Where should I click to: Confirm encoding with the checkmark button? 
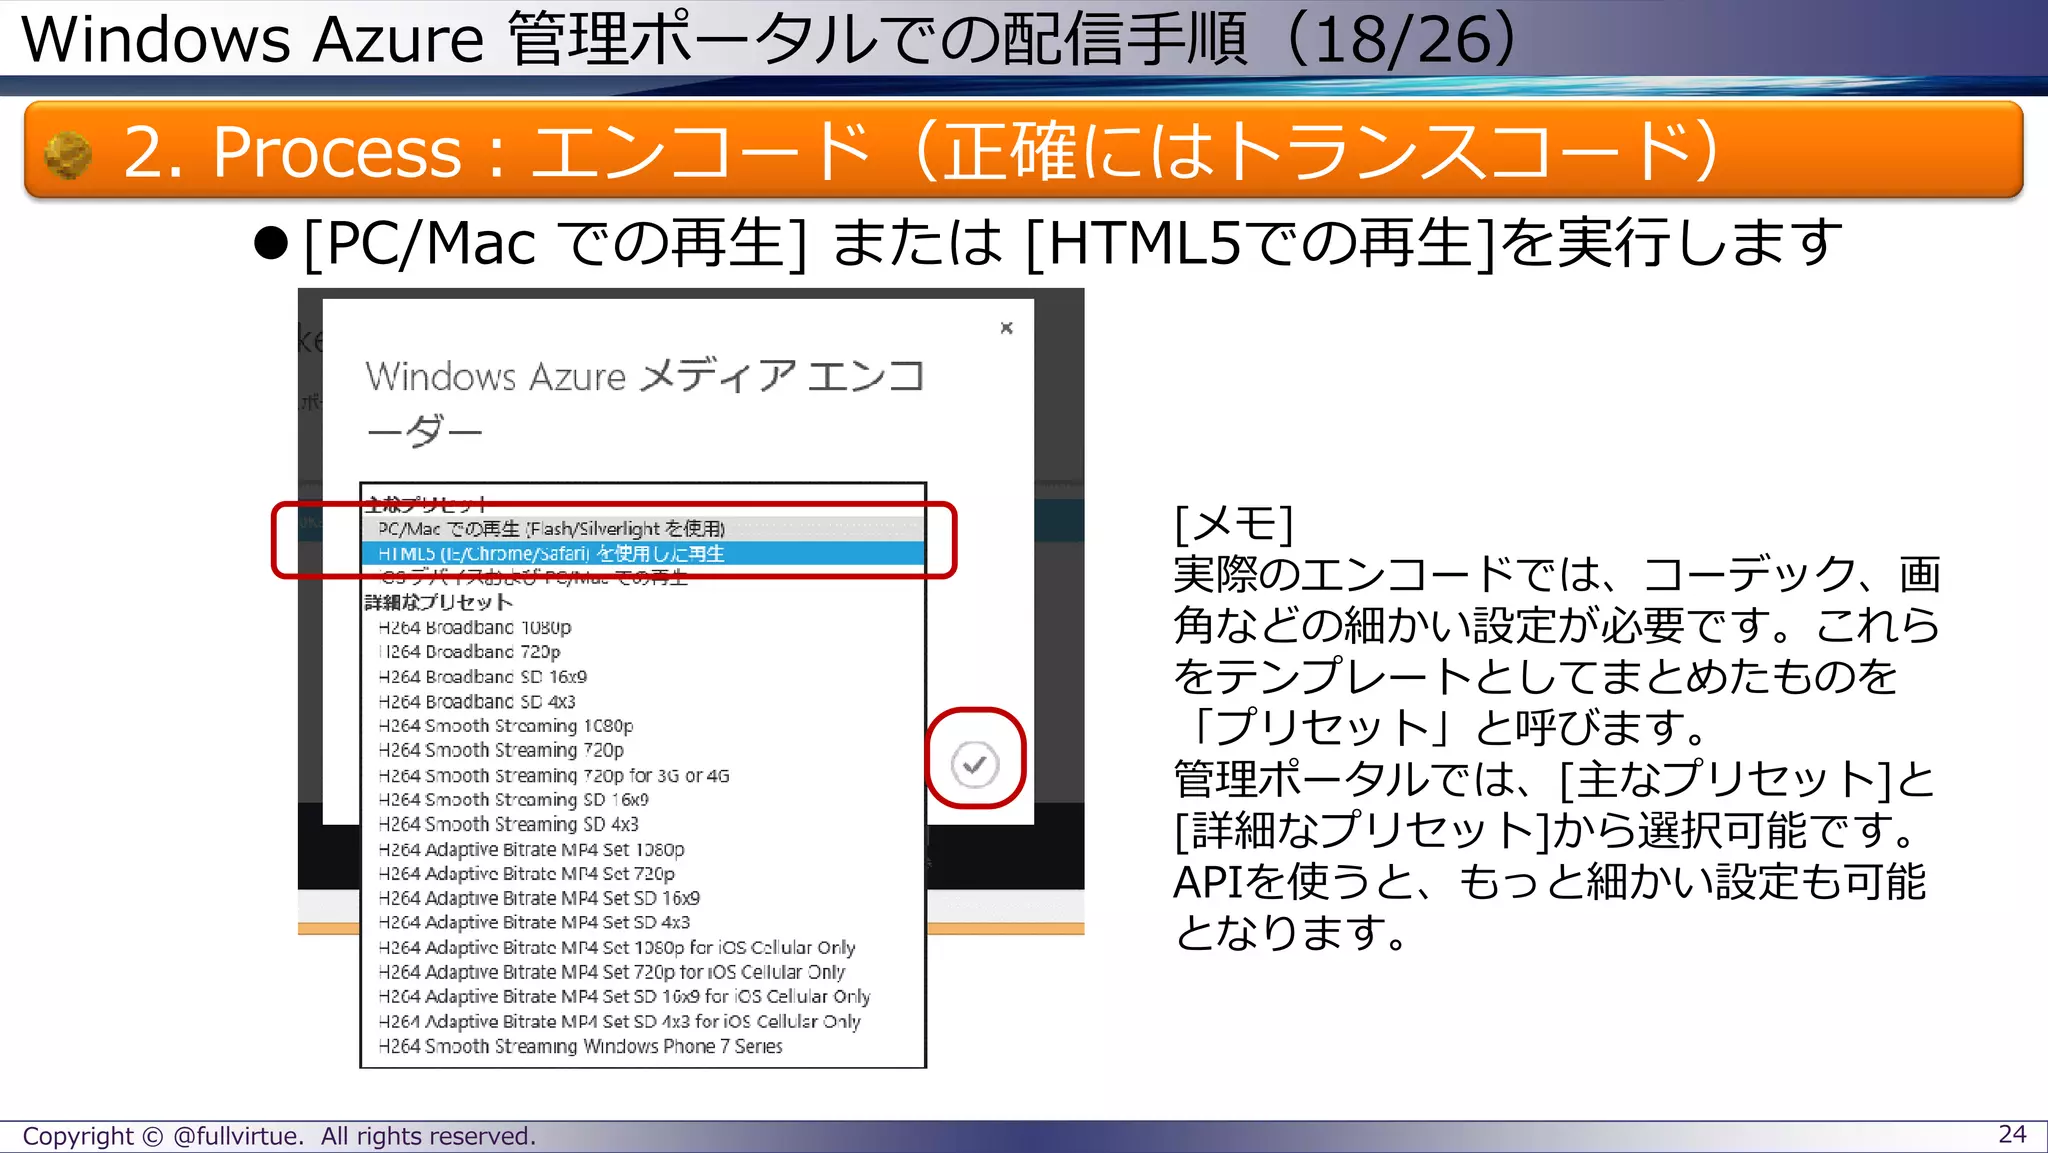(975, 765)
